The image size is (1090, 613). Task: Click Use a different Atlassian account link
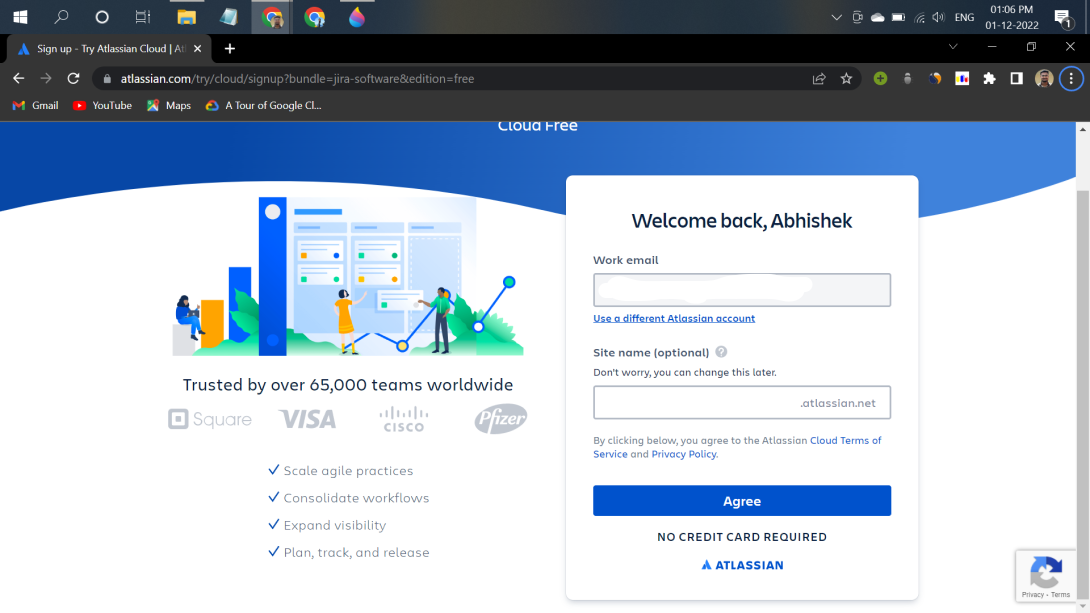674,318
